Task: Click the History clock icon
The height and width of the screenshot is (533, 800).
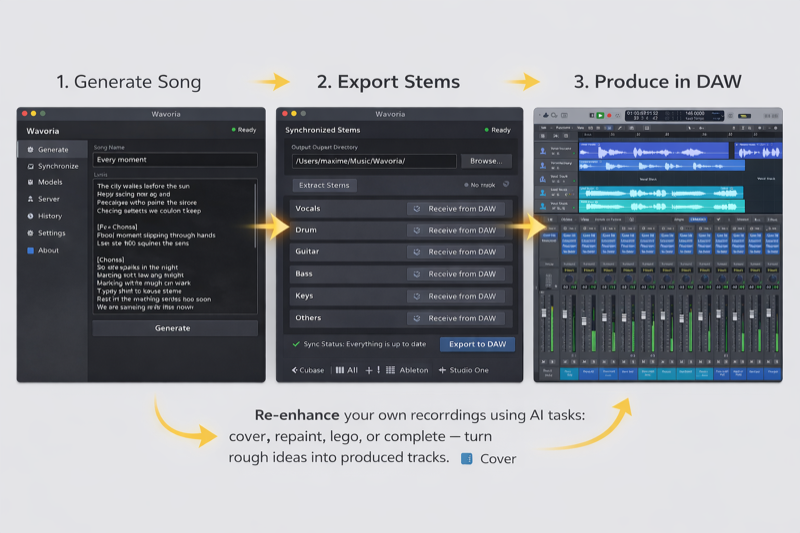Action: (30, 216)
